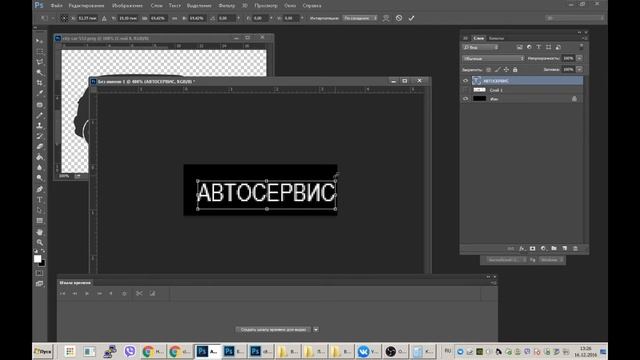Open timeline creation type dropdown arrow
The image size is (640, 360).
pos(316,329)
